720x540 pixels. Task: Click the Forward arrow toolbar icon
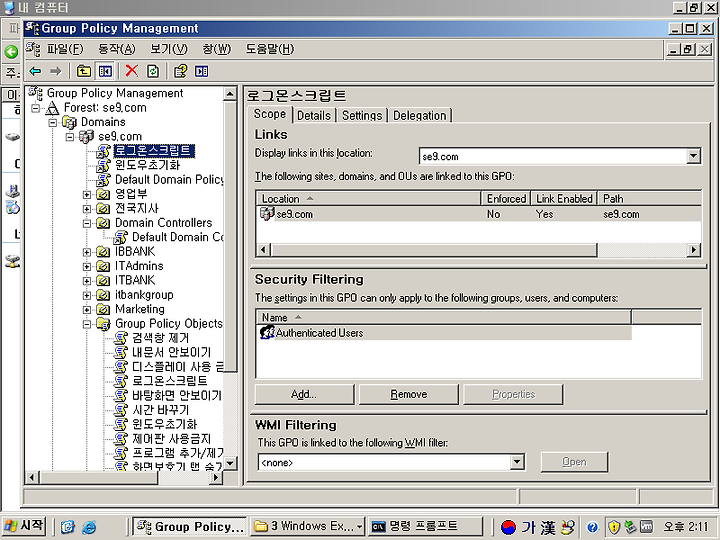pos(56,71)
